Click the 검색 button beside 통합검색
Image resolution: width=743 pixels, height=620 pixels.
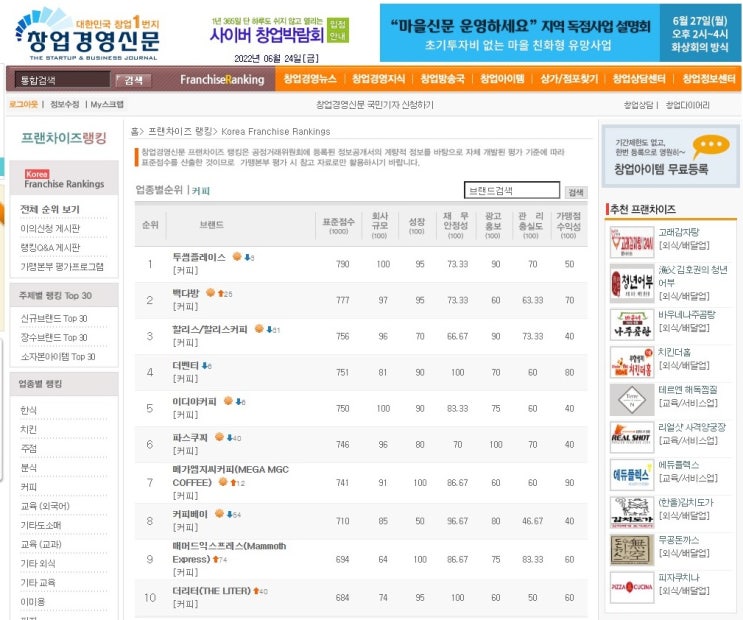[x=133, y=80]
